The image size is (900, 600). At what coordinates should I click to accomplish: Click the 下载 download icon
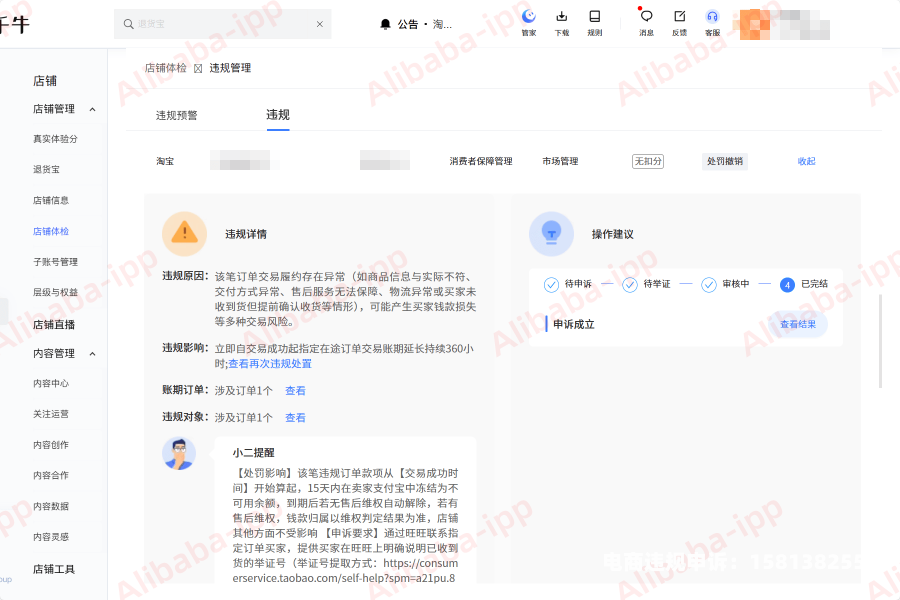pos(561,17)
